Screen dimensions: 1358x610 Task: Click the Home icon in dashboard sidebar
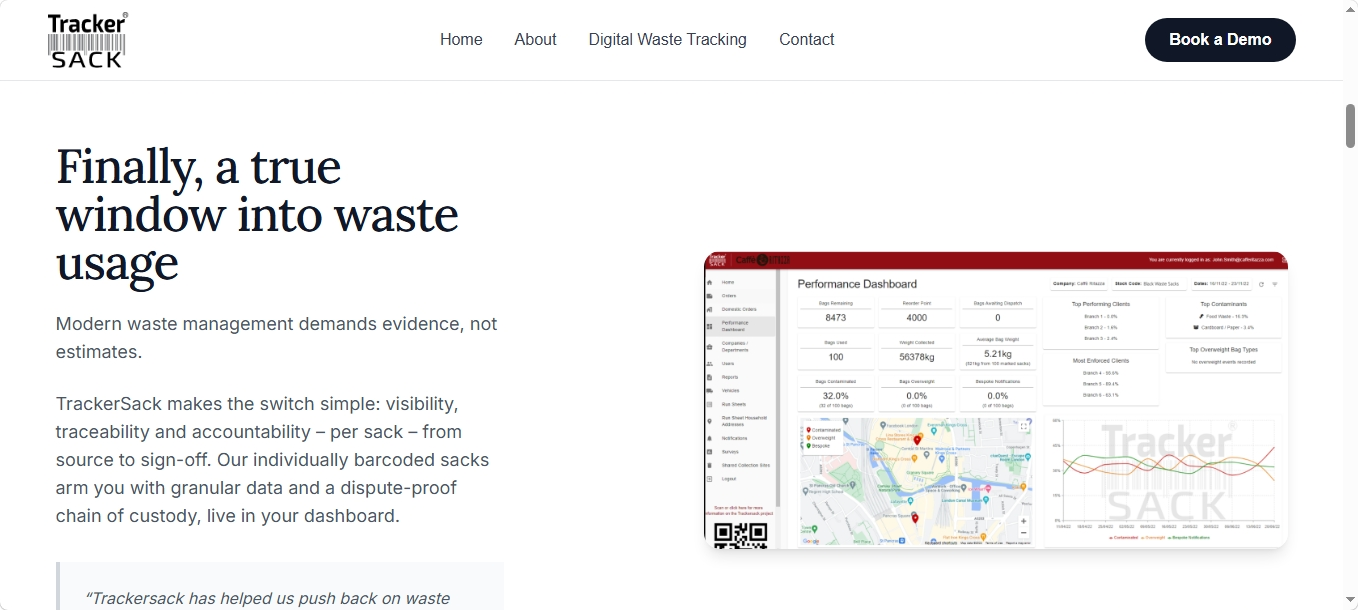pos(709,282)
